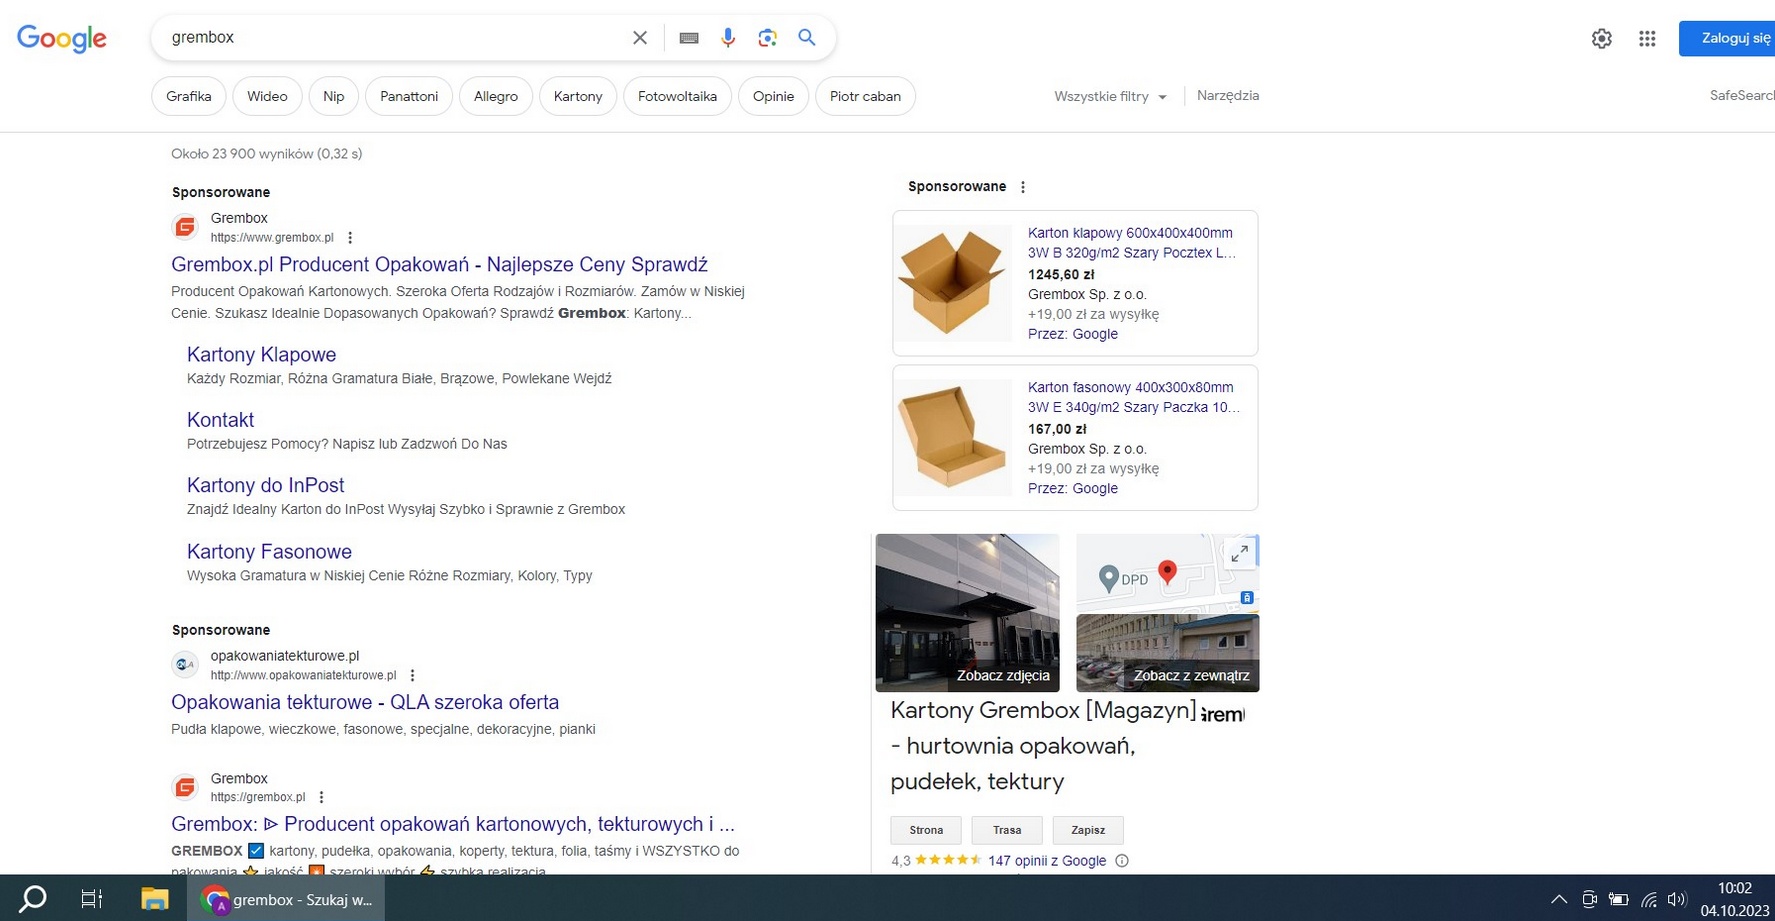Select the Fotowoltaika filter chip
This screenshot has width=1775, height=921.
[x=677, y=97]
